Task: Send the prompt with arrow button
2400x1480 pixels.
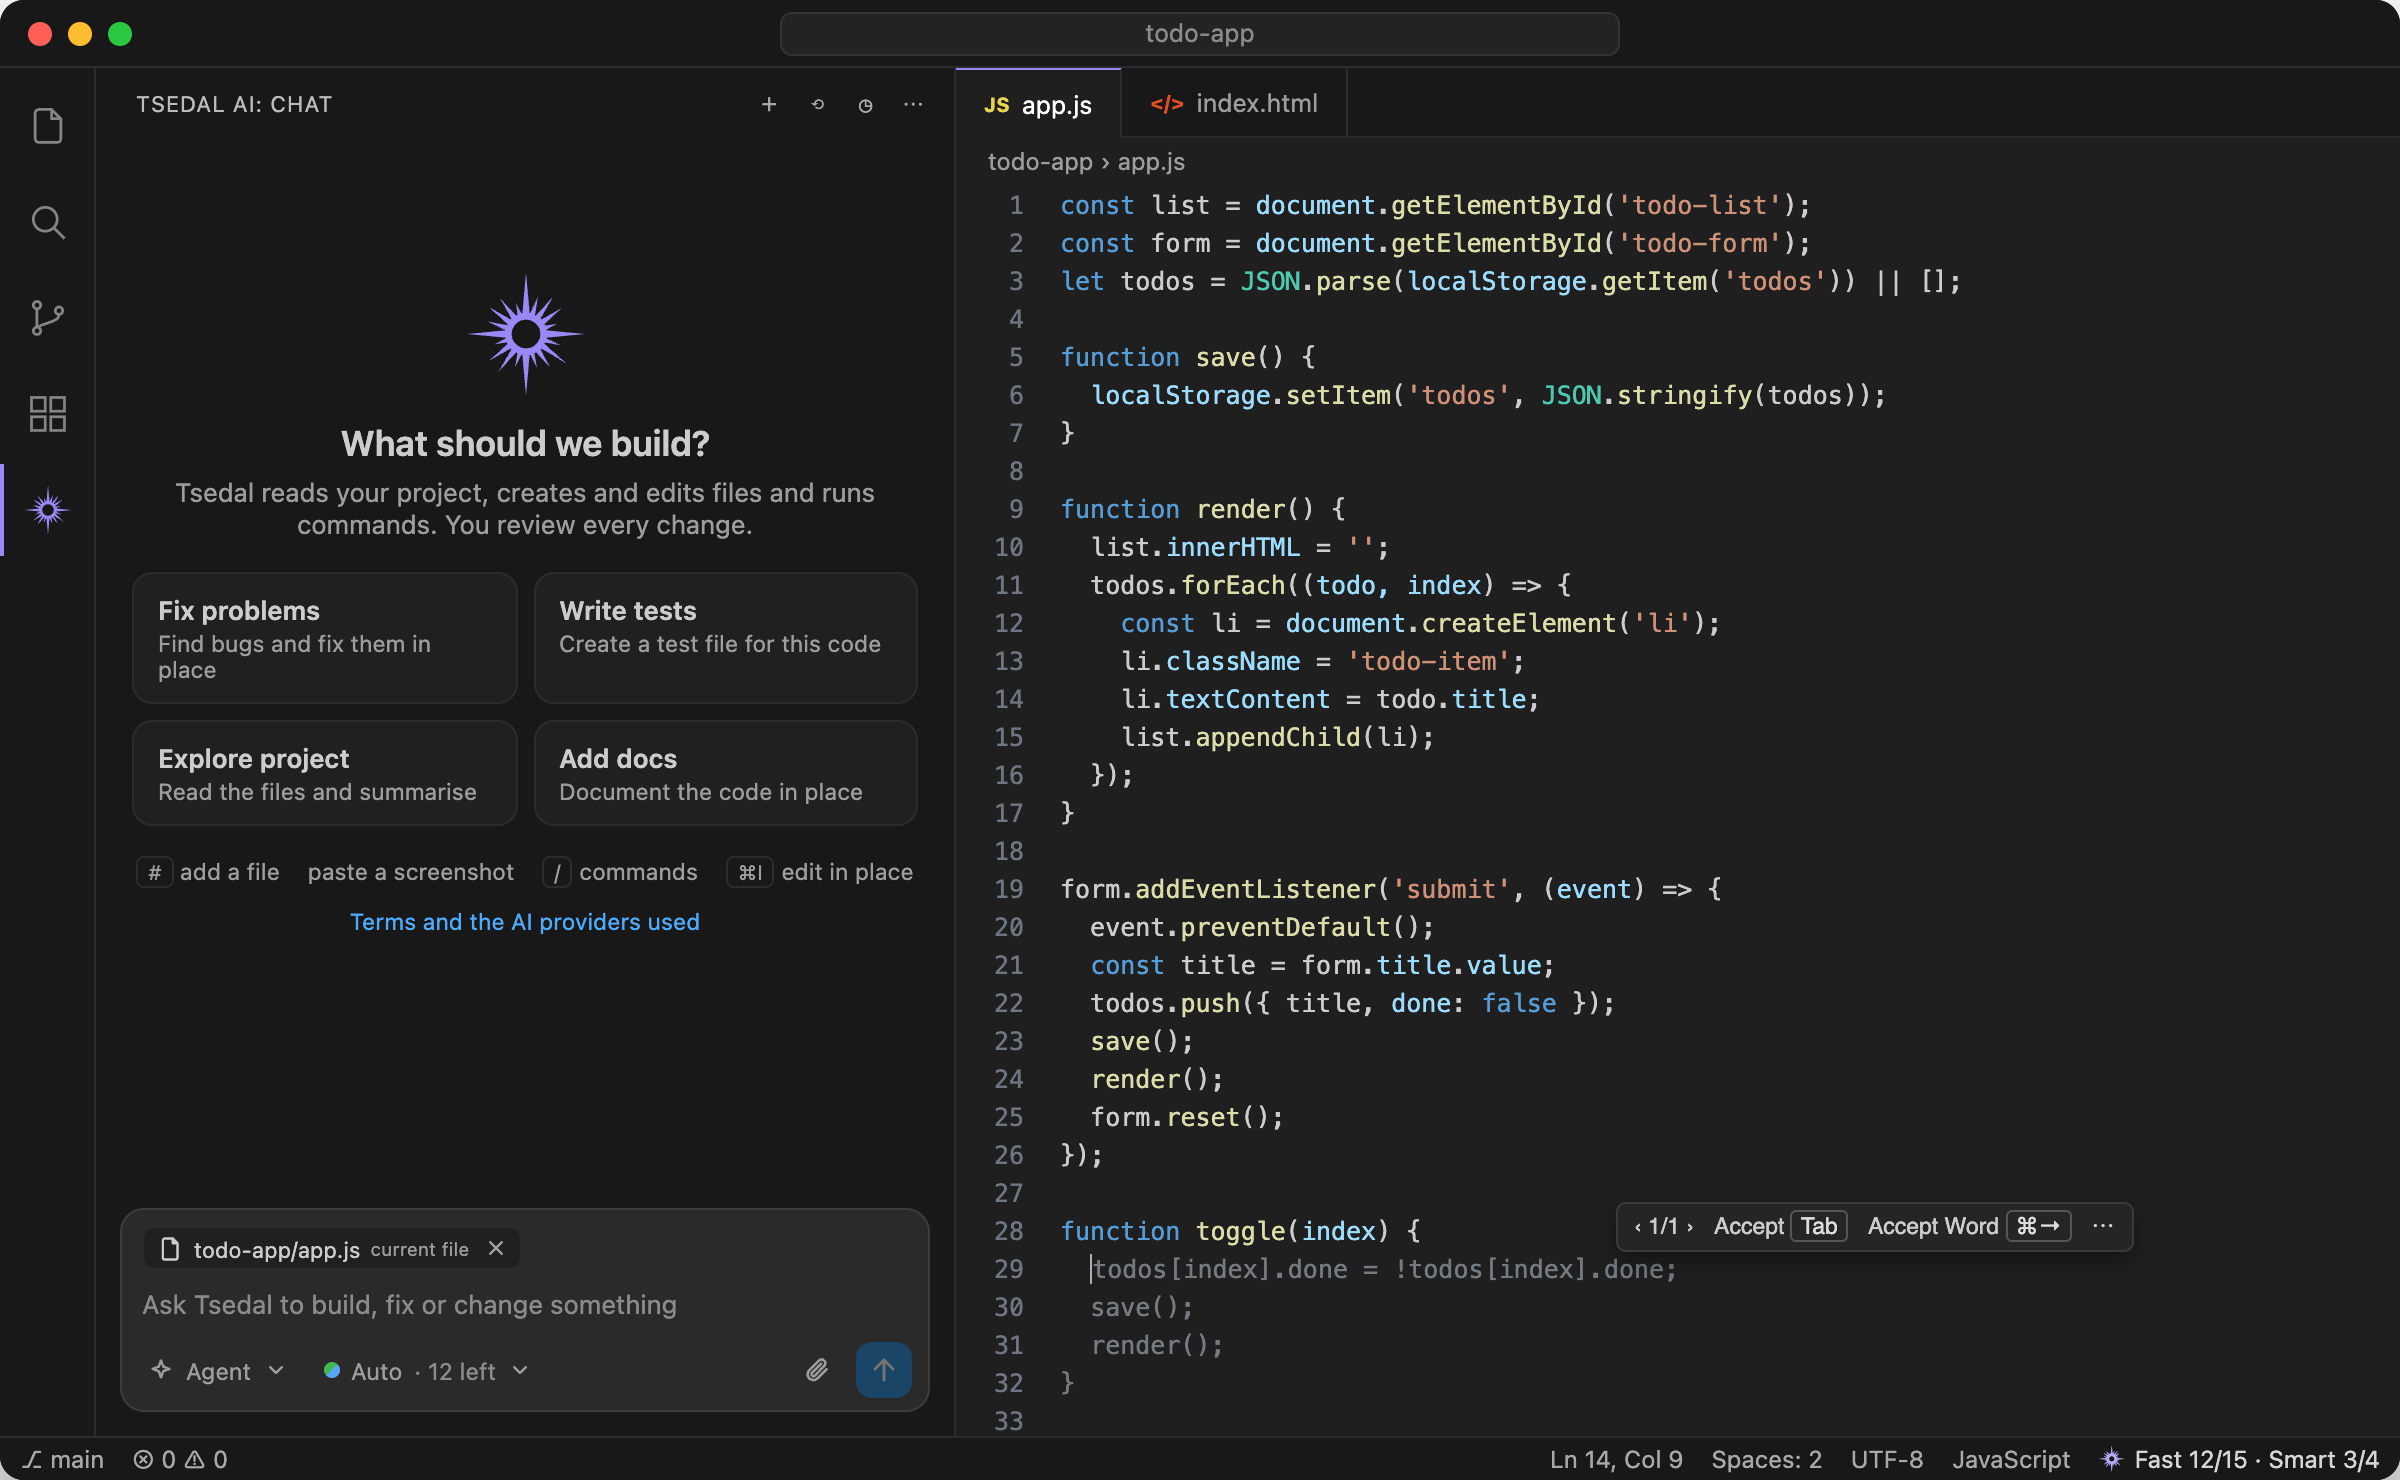Action: [x=883, y=1370]
